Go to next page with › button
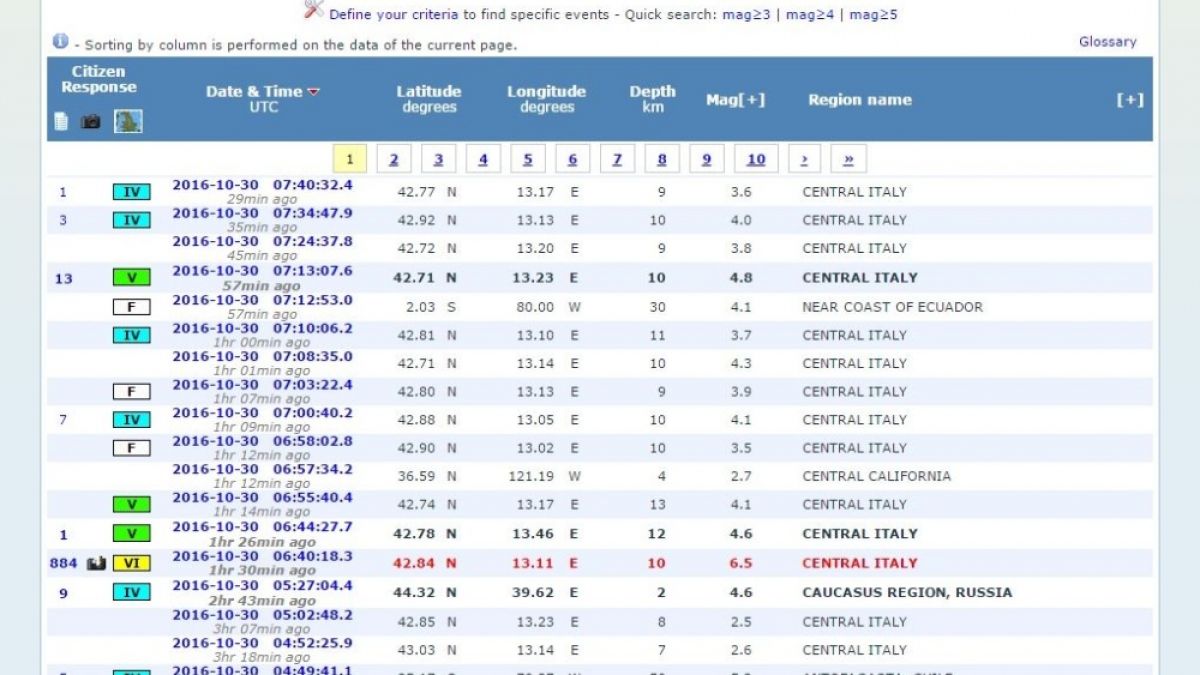1200x675 pixels. click(804, 159)
